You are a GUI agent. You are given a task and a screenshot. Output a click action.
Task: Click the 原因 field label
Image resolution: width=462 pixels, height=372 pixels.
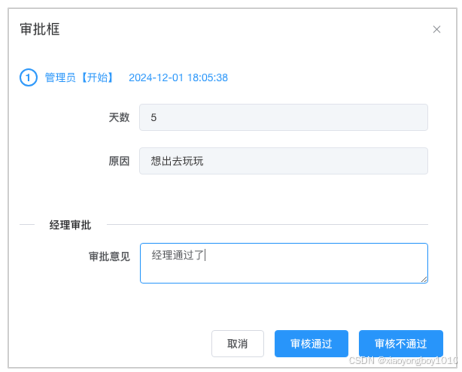pos(119,161)
